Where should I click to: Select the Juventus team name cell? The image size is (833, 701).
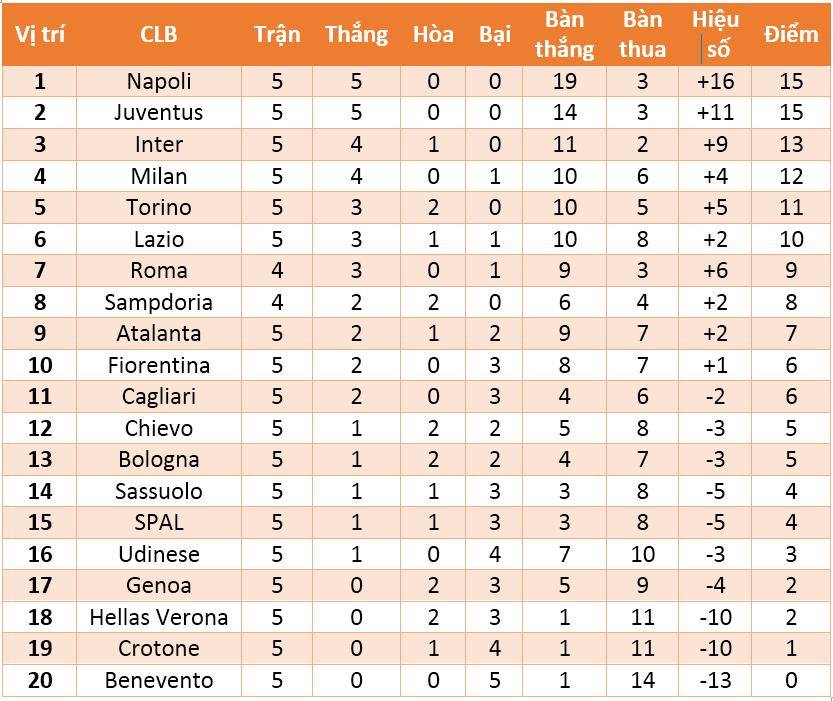(x=159, y=113)
